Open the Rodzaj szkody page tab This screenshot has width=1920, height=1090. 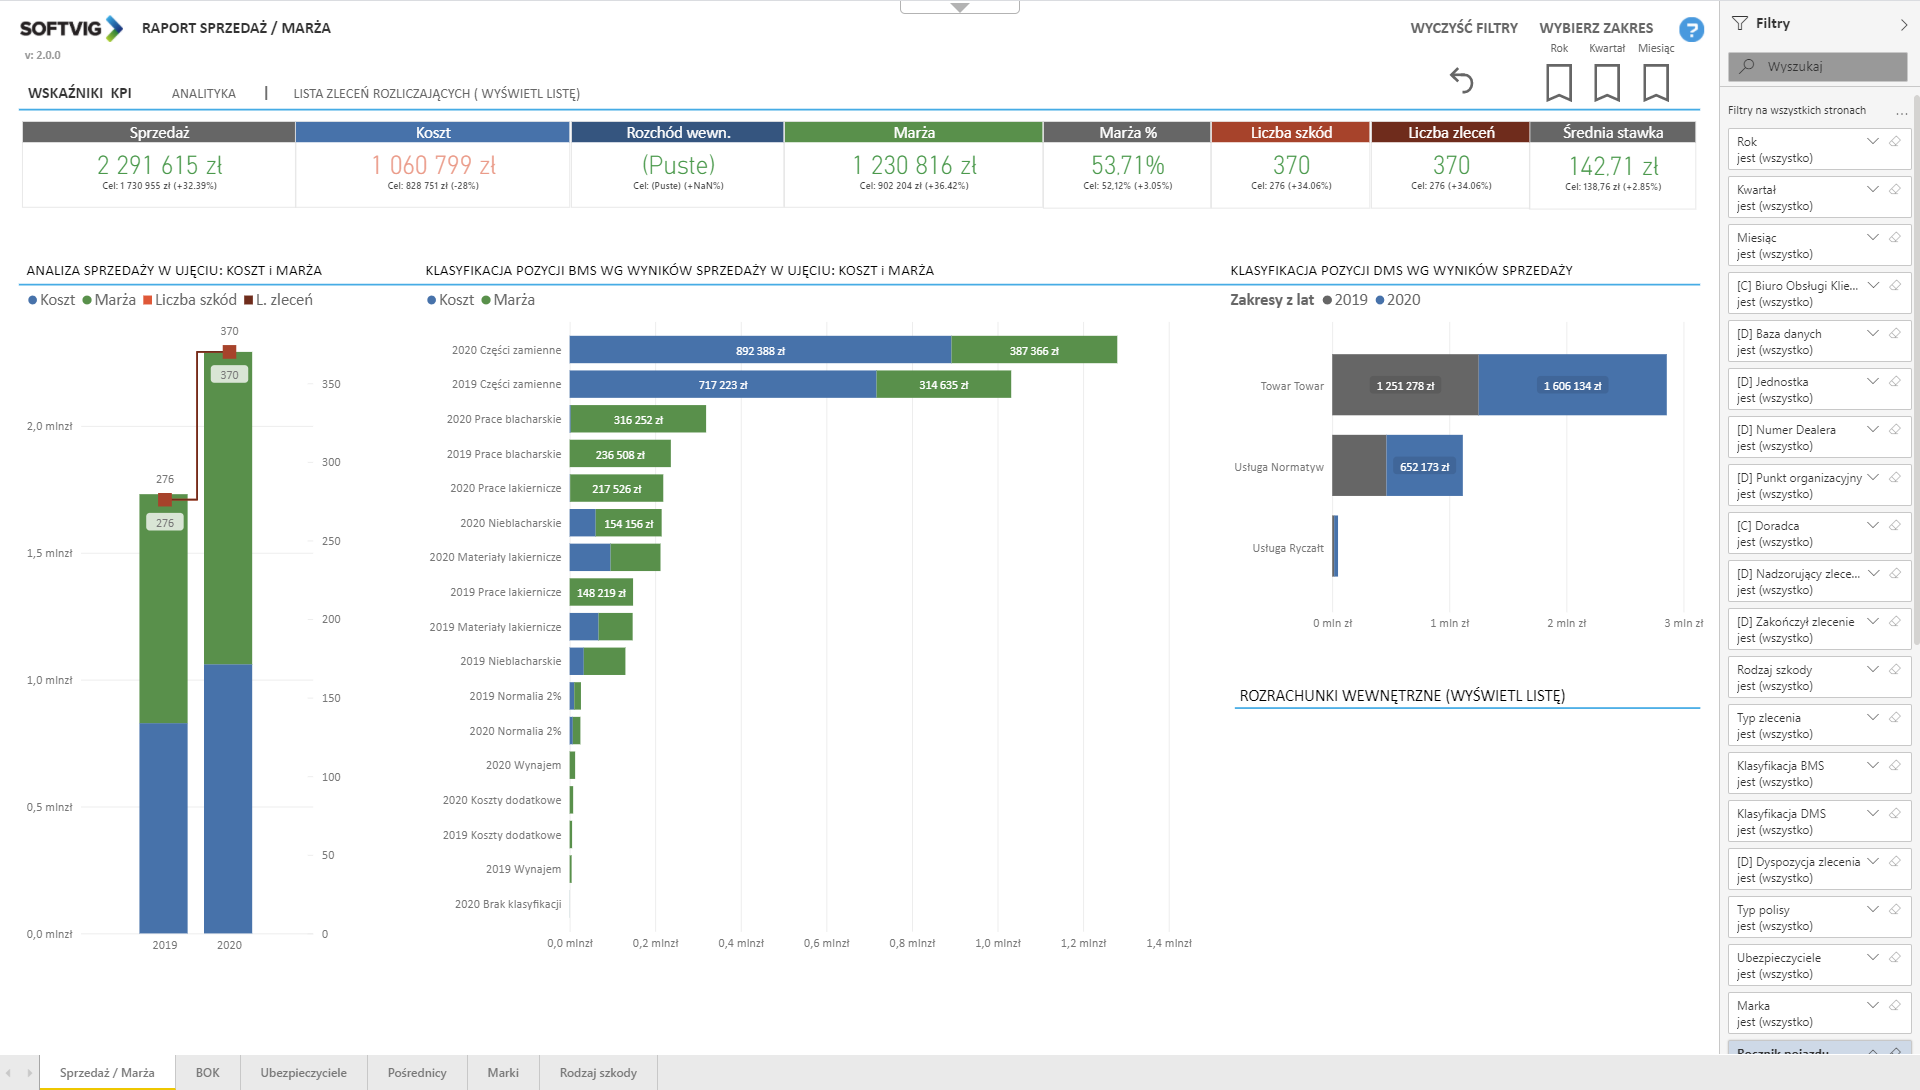pos(597,1072)
